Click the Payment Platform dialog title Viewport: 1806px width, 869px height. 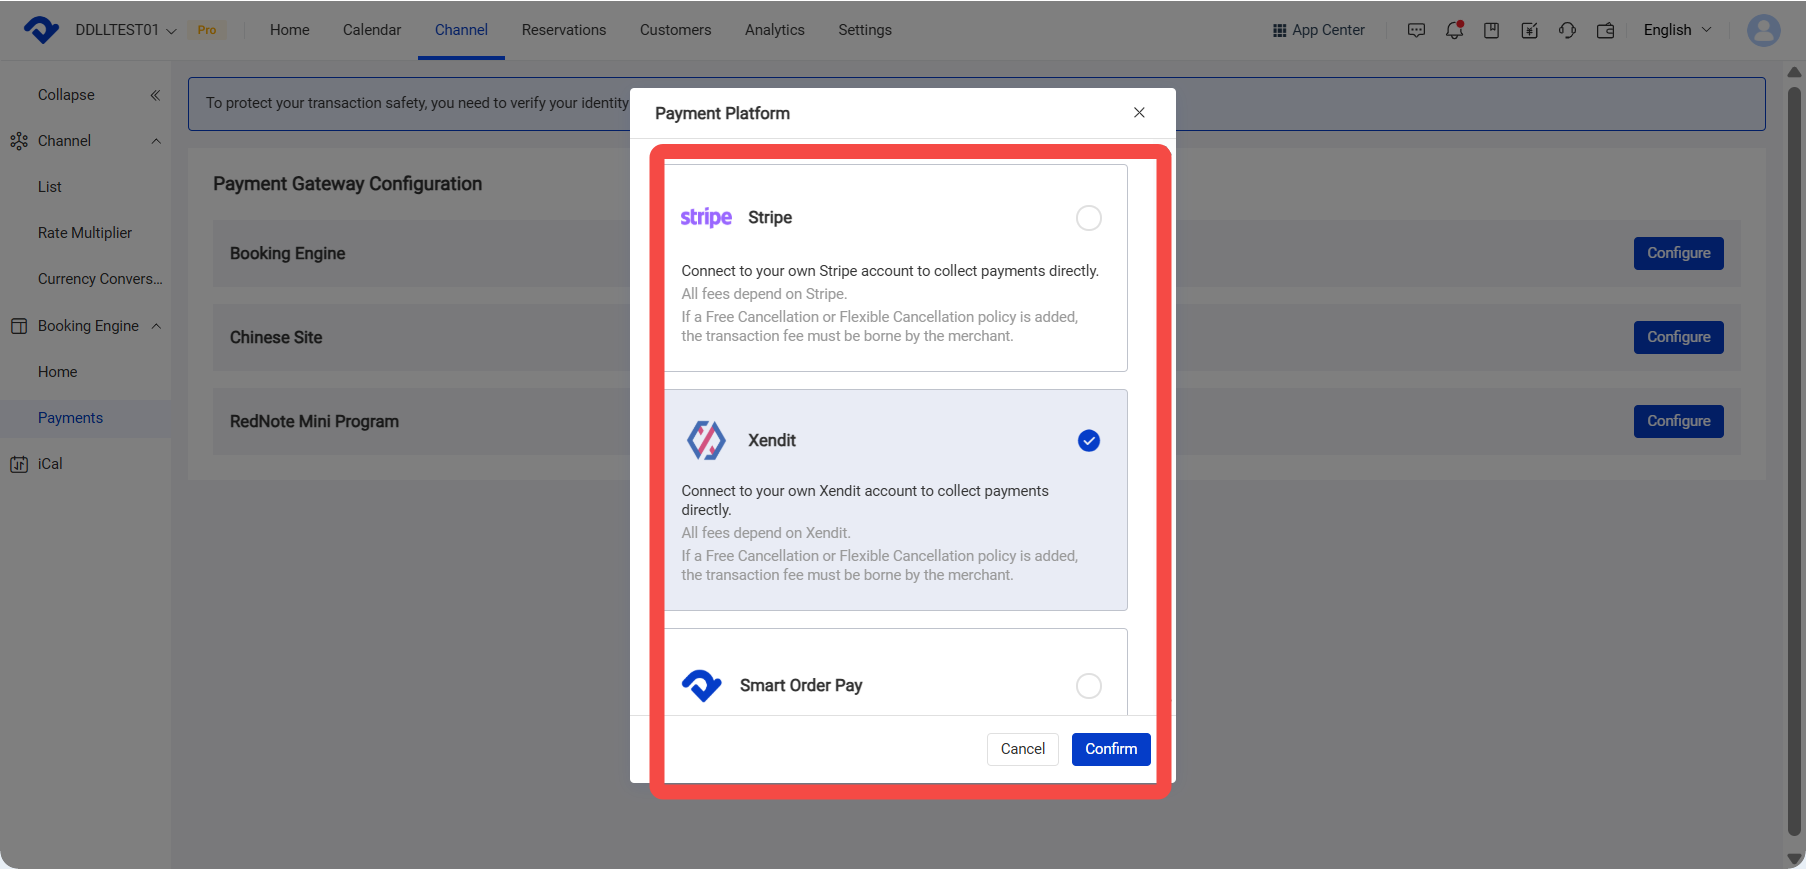722,113
